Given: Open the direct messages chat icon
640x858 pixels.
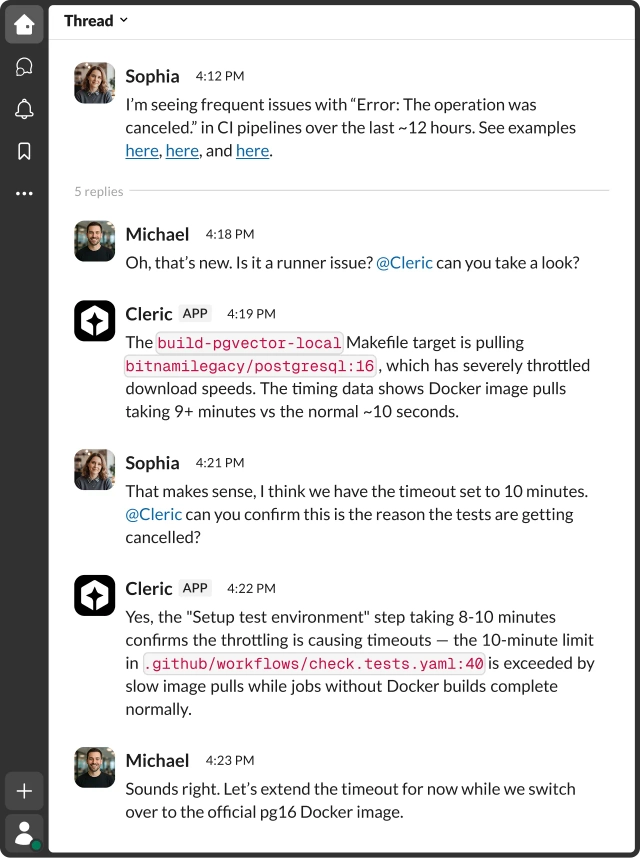Looking at the screenshot, I should tap(24, 67).
